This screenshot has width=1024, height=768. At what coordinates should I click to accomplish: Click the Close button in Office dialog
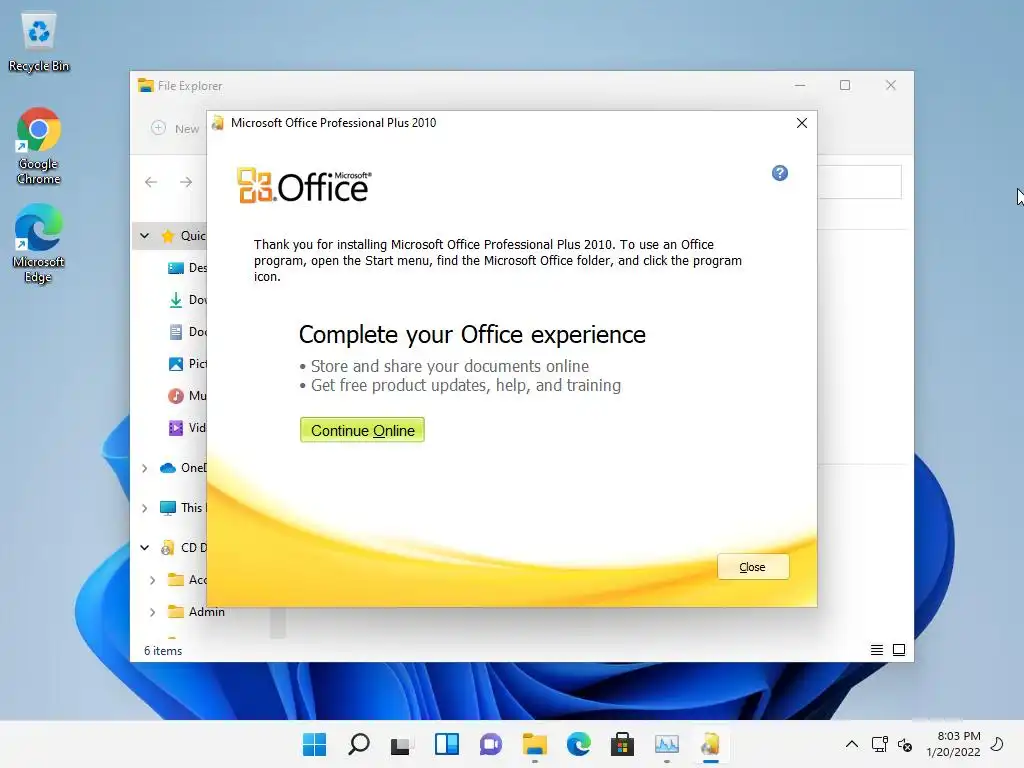click(x=752, y=567)
